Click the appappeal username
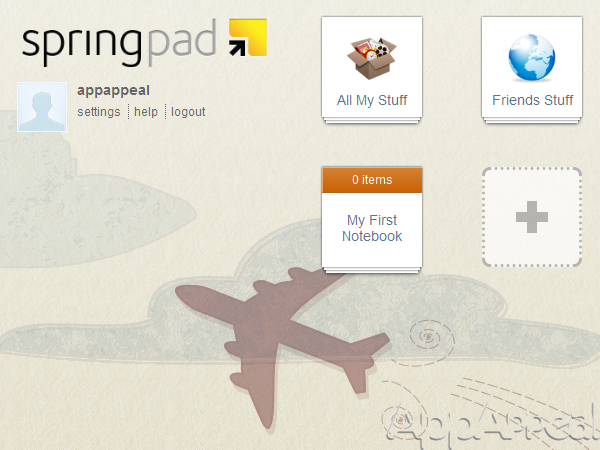 [x=113, y=91]
